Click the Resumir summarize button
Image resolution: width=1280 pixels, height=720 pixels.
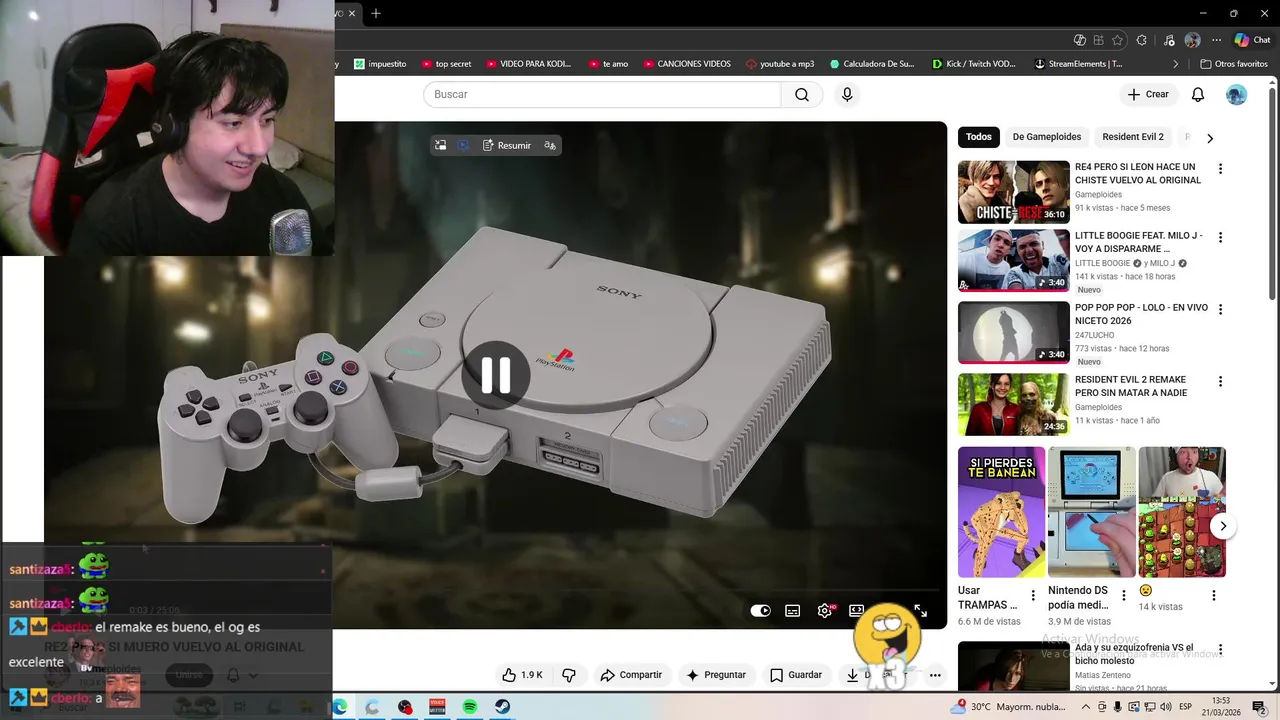click(507, 145)
